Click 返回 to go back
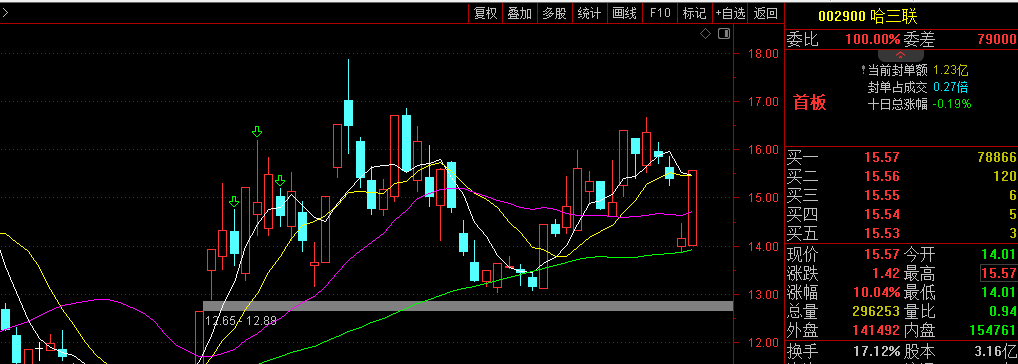1018x364 pixels. [766, 13]
